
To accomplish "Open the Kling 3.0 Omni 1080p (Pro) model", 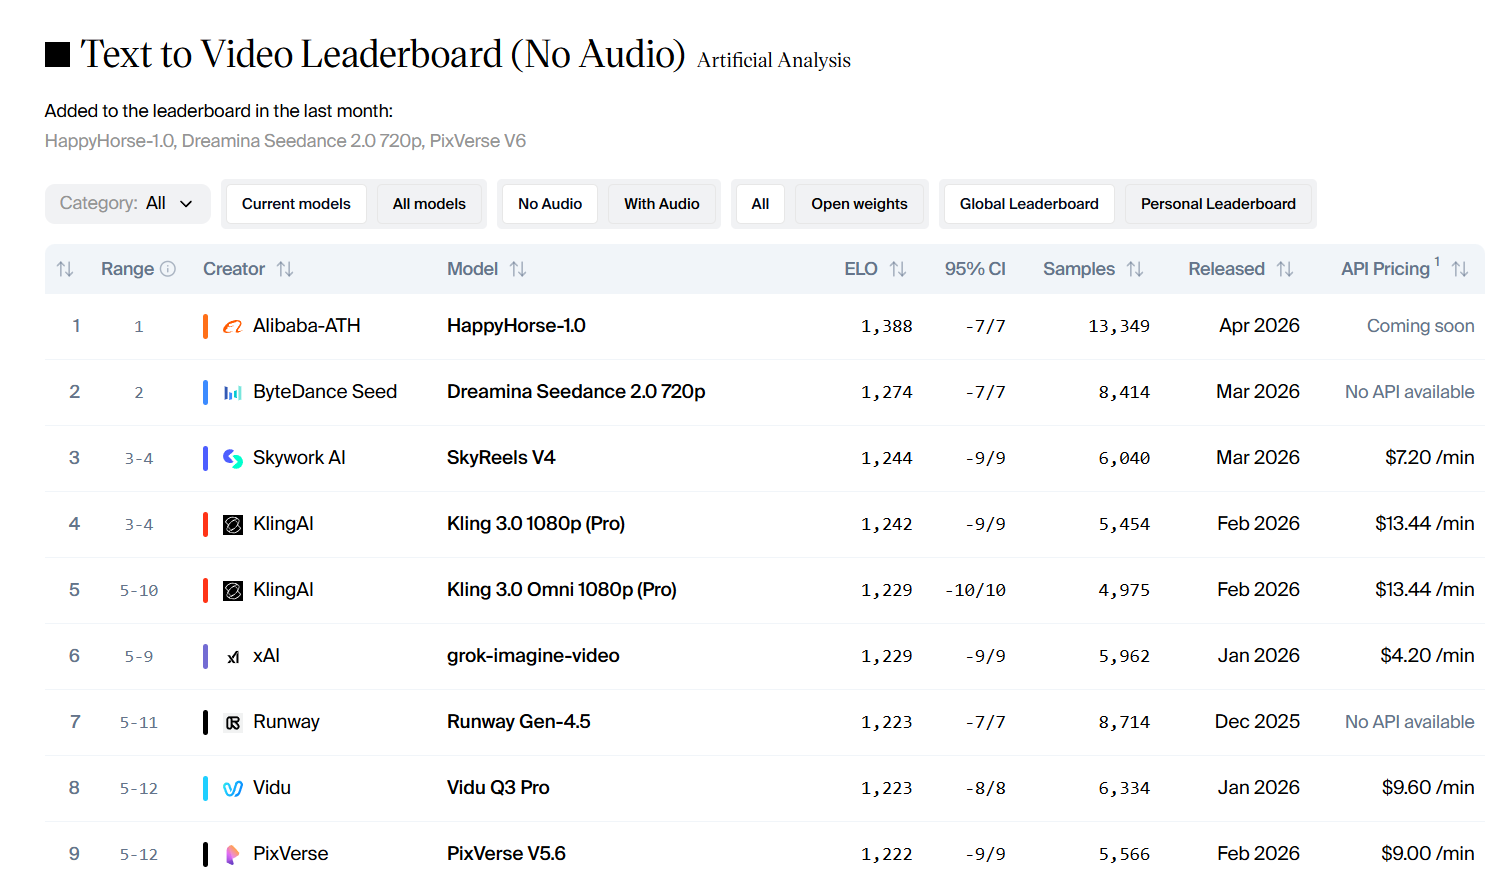I will (562, 590).
